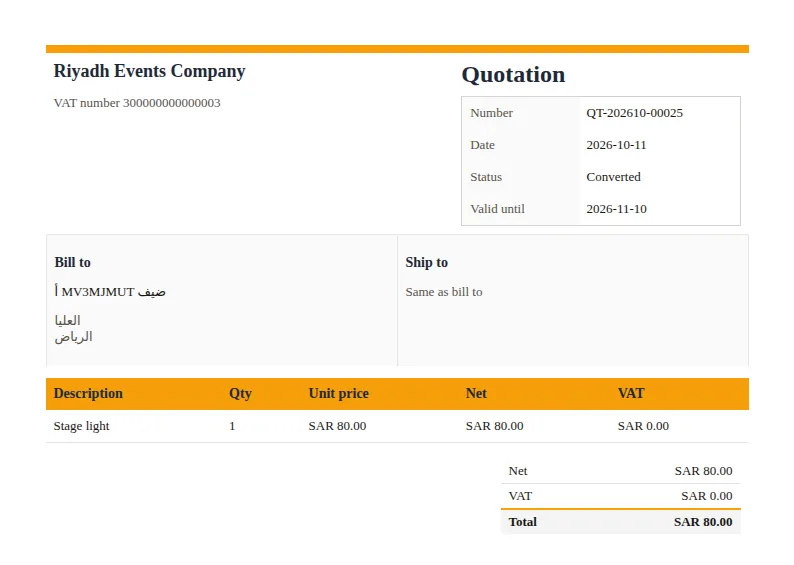Image resolution: width=794 pixels, height=565 pixels.
Task: Click the net SAR 80.00 in item row
Action: point(495,426)
